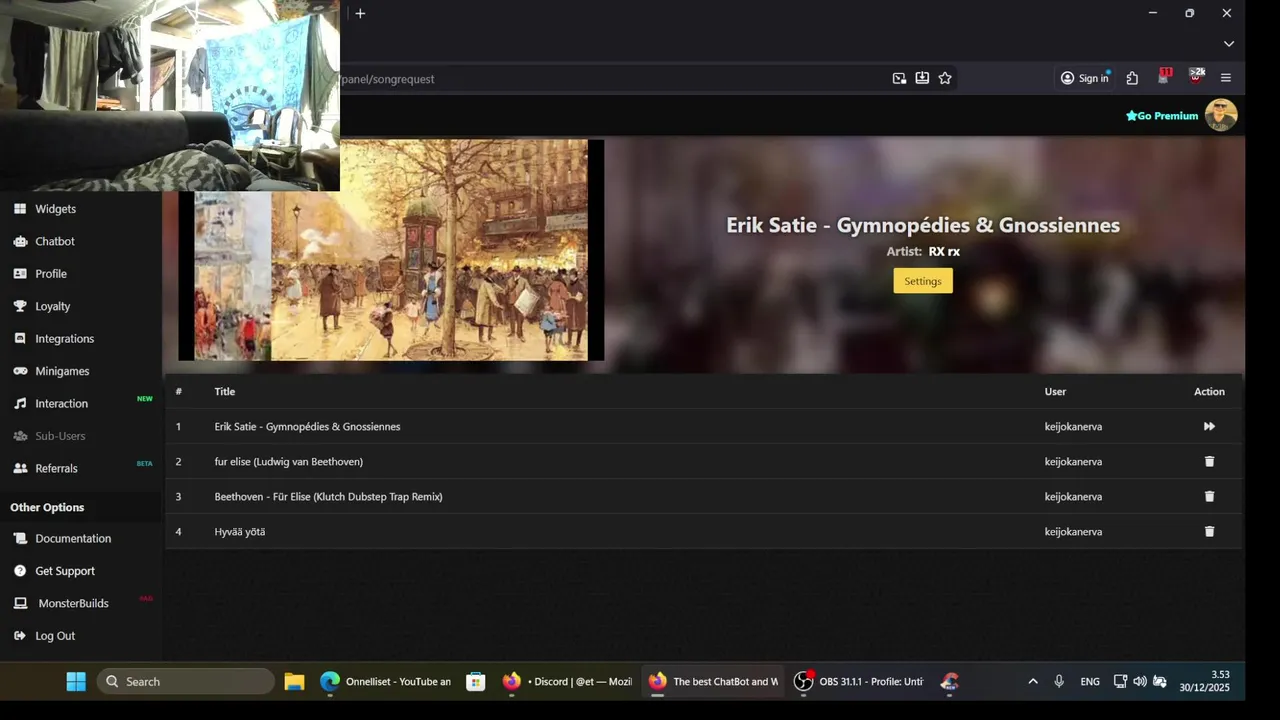Select row fur elise (Ludwig van Beethoven)

point(704,461)
